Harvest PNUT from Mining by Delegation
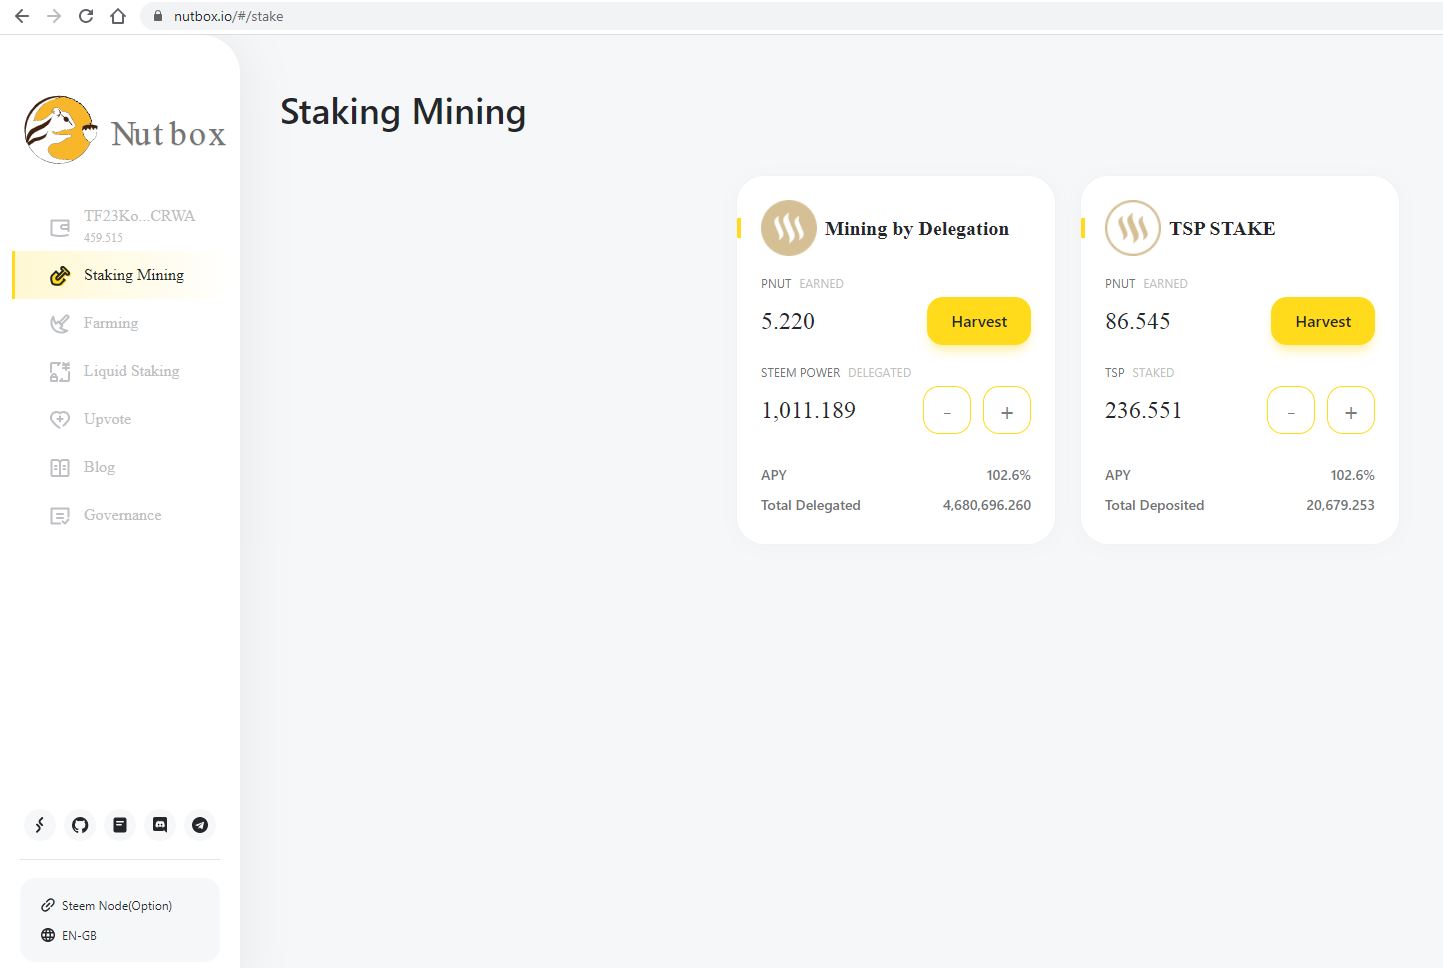 click(x=979, y=321)
